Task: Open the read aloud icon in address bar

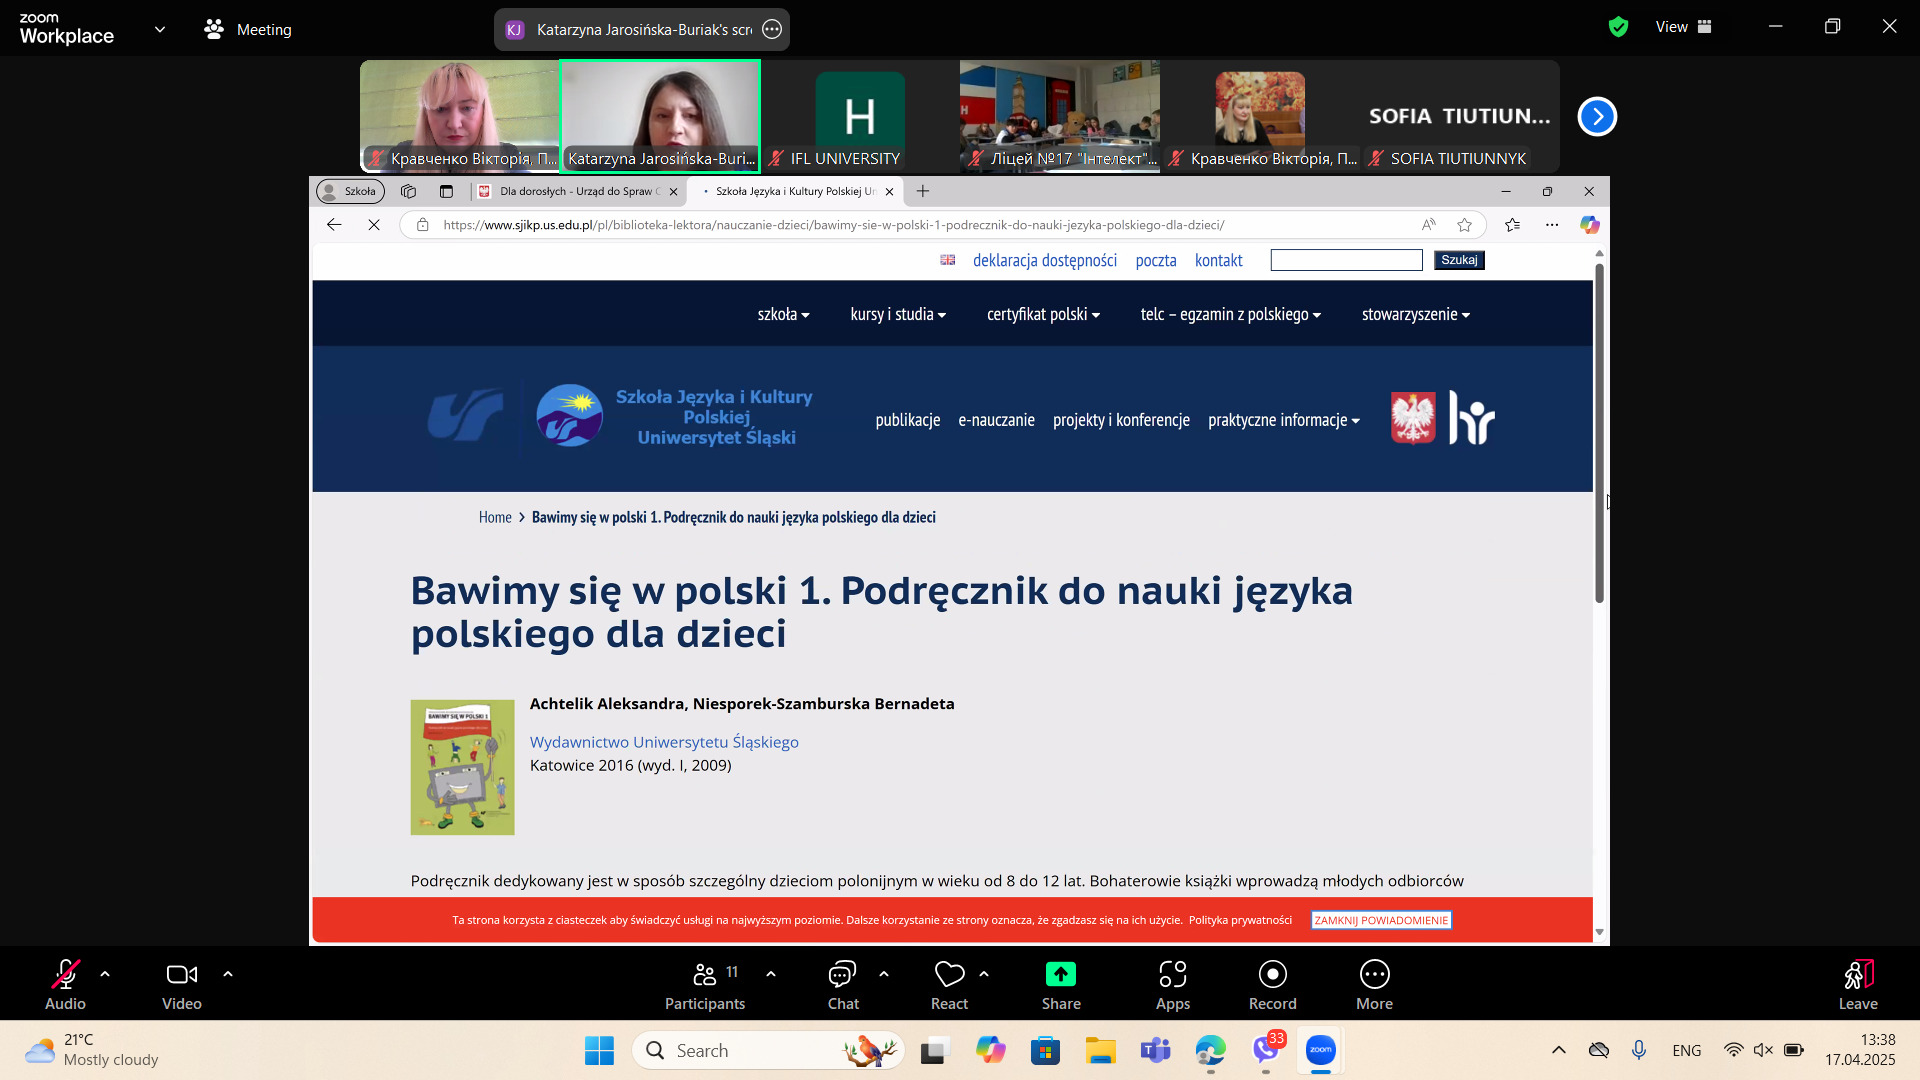Action: [x=1429, y=225]
